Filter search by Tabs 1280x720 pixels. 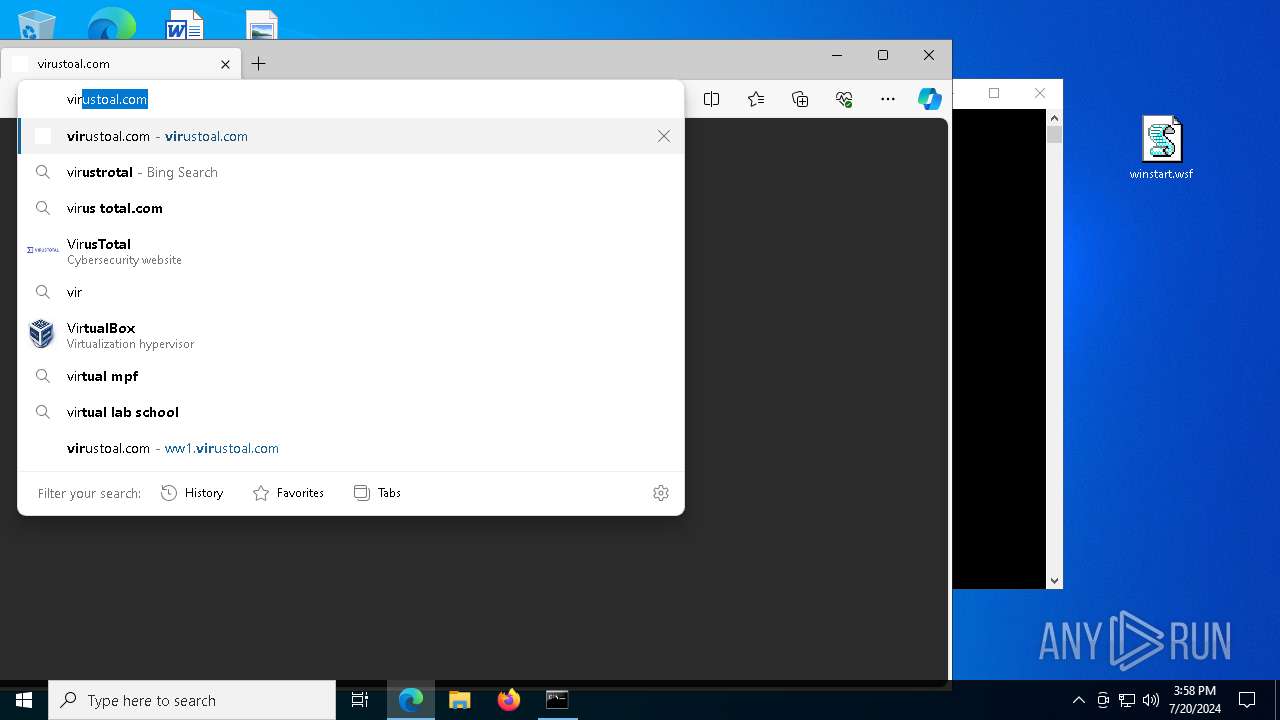tap(377, 493)
